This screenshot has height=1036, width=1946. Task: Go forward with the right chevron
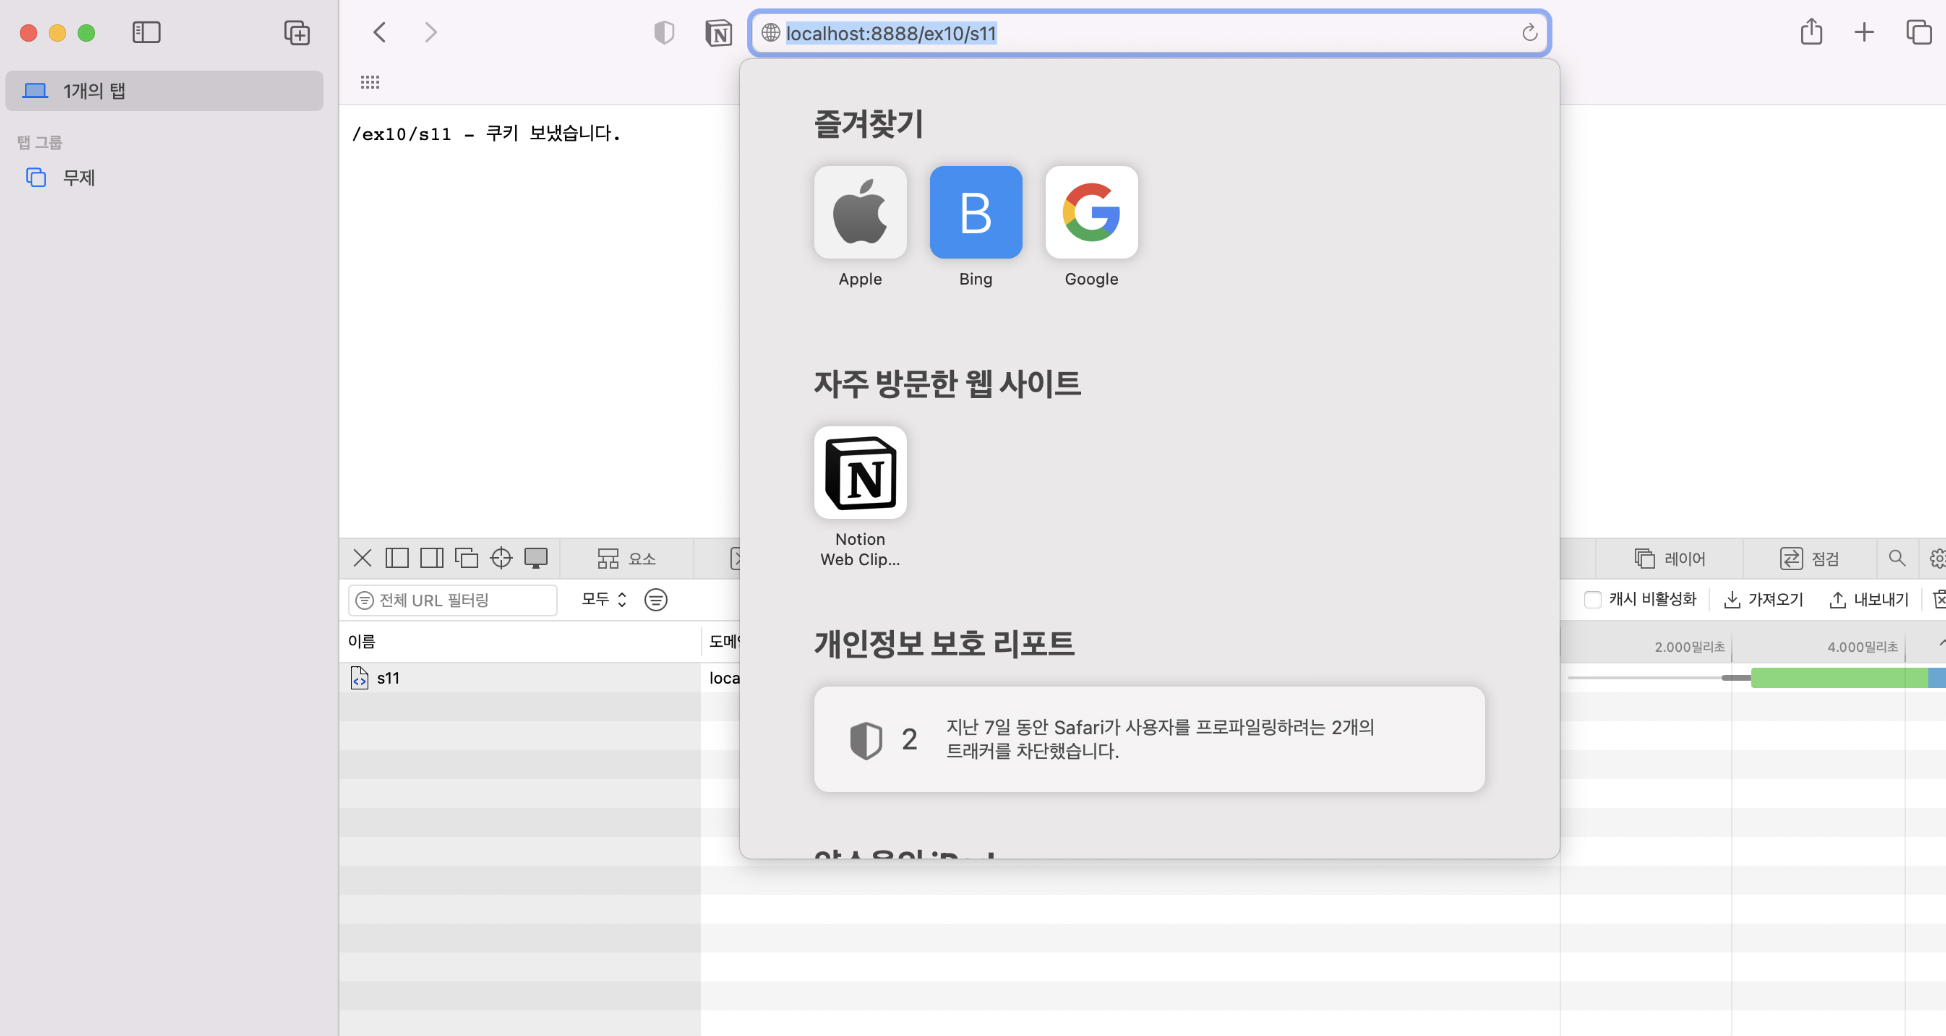[x=431, y=32]
